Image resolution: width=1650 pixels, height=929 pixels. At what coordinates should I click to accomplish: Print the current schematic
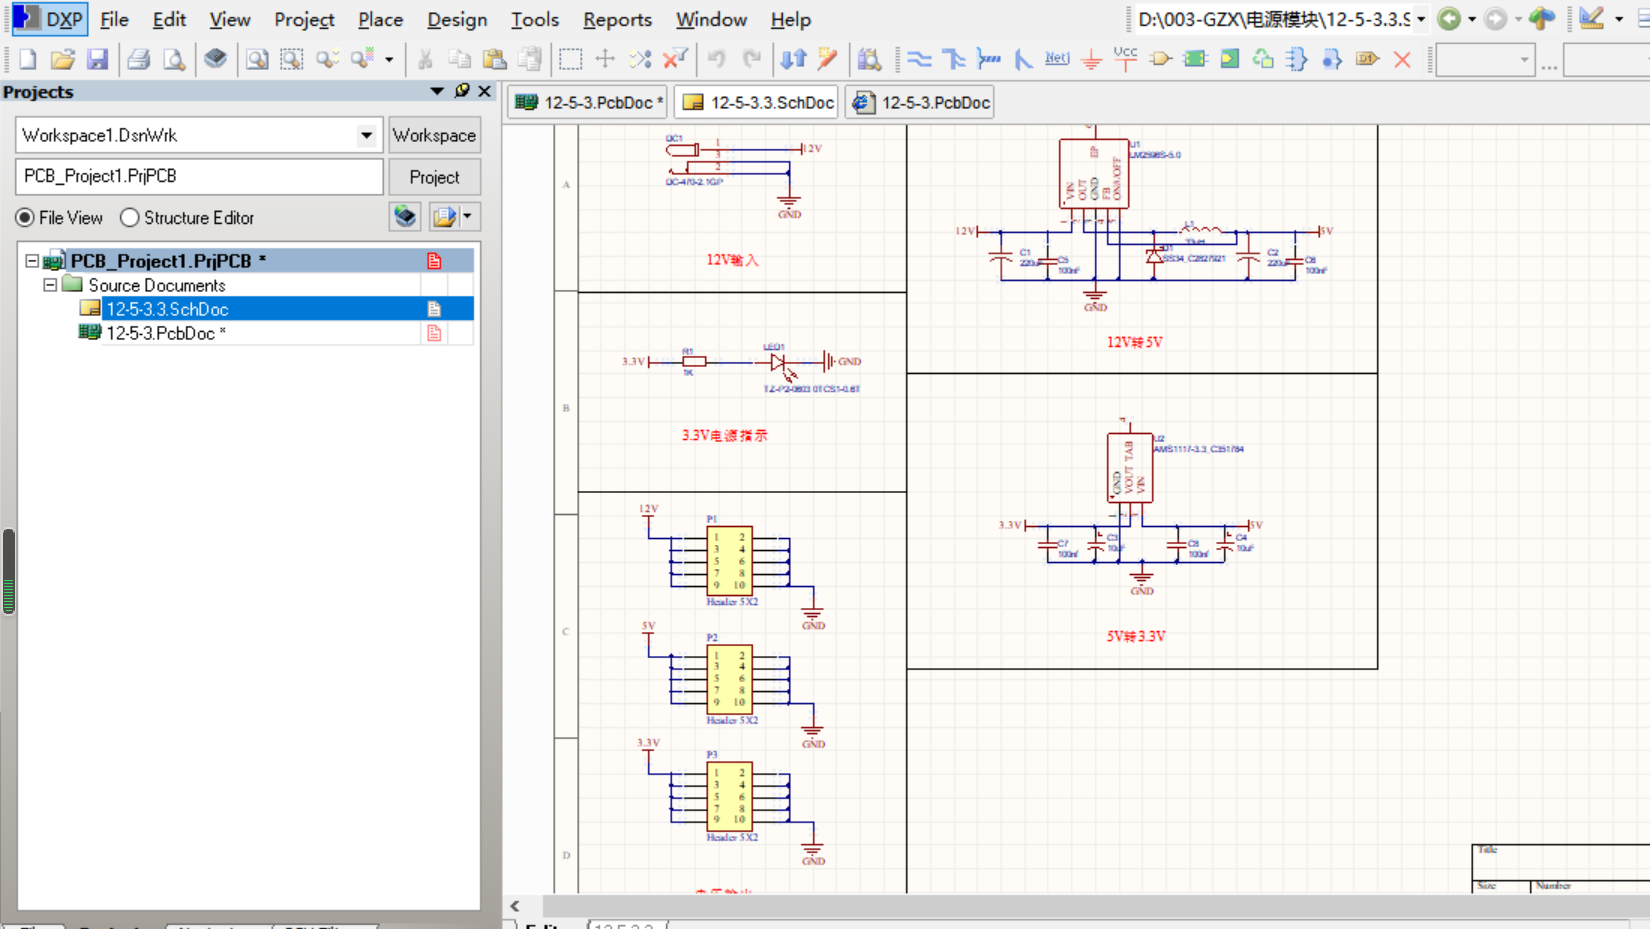coord(139,59)
